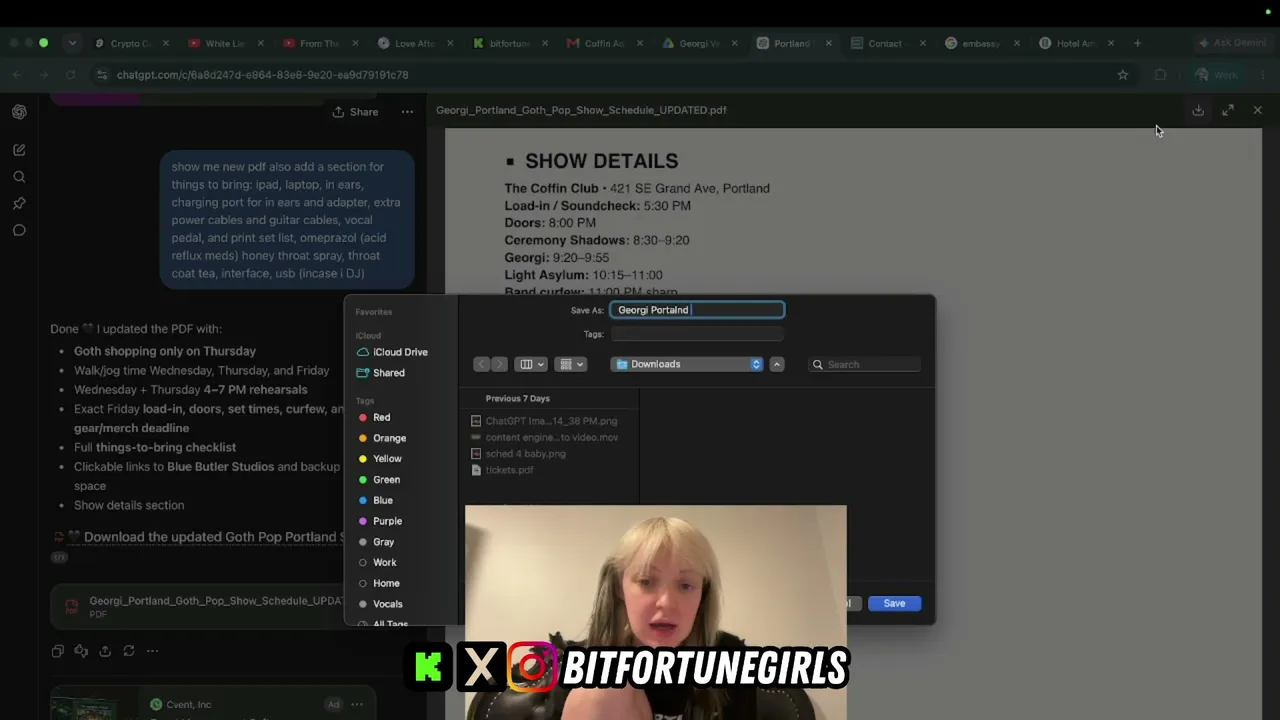
Task: Select iCloud Drive in the sidebar
Action: tap(392, 352)
